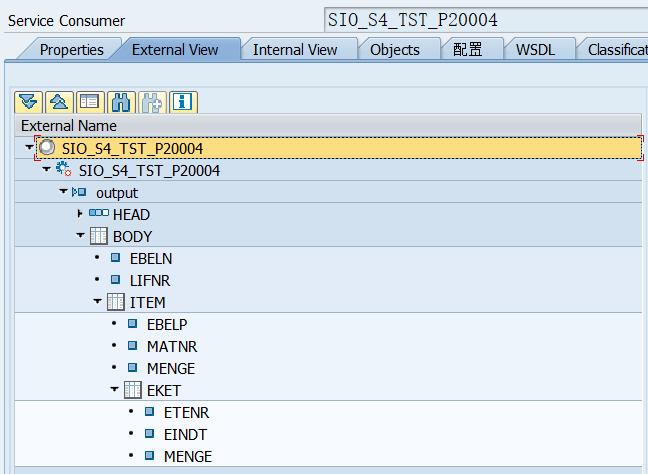The width and height of the screenshot is (648, 474).
Task: Click the ITEM table icon
Action: pyautogui.click(x=116, y=302)
